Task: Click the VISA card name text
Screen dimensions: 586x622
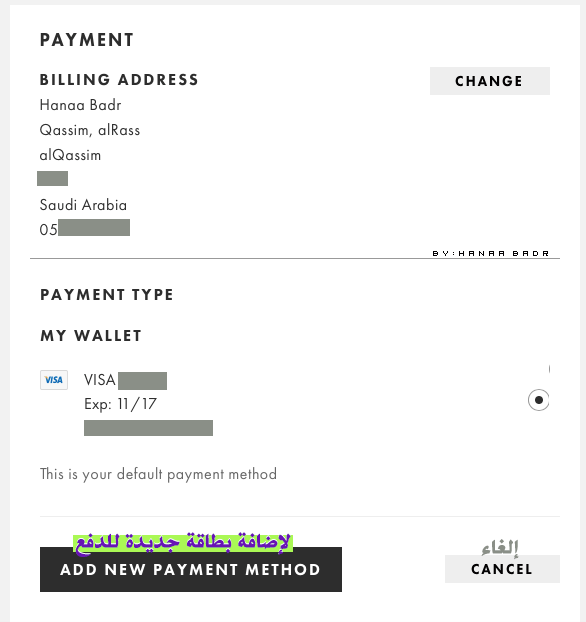Action: (100, 380)
